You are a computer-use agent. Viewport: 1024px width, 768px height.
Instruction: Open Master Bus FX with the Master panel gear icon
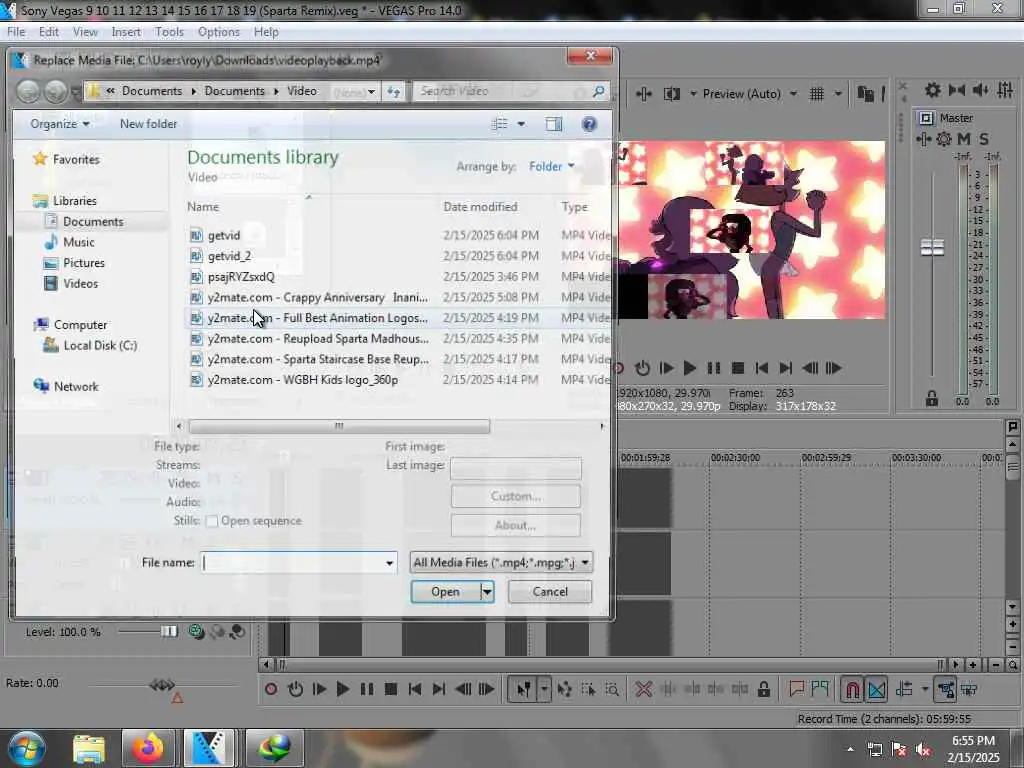click(x=944, y=139)
